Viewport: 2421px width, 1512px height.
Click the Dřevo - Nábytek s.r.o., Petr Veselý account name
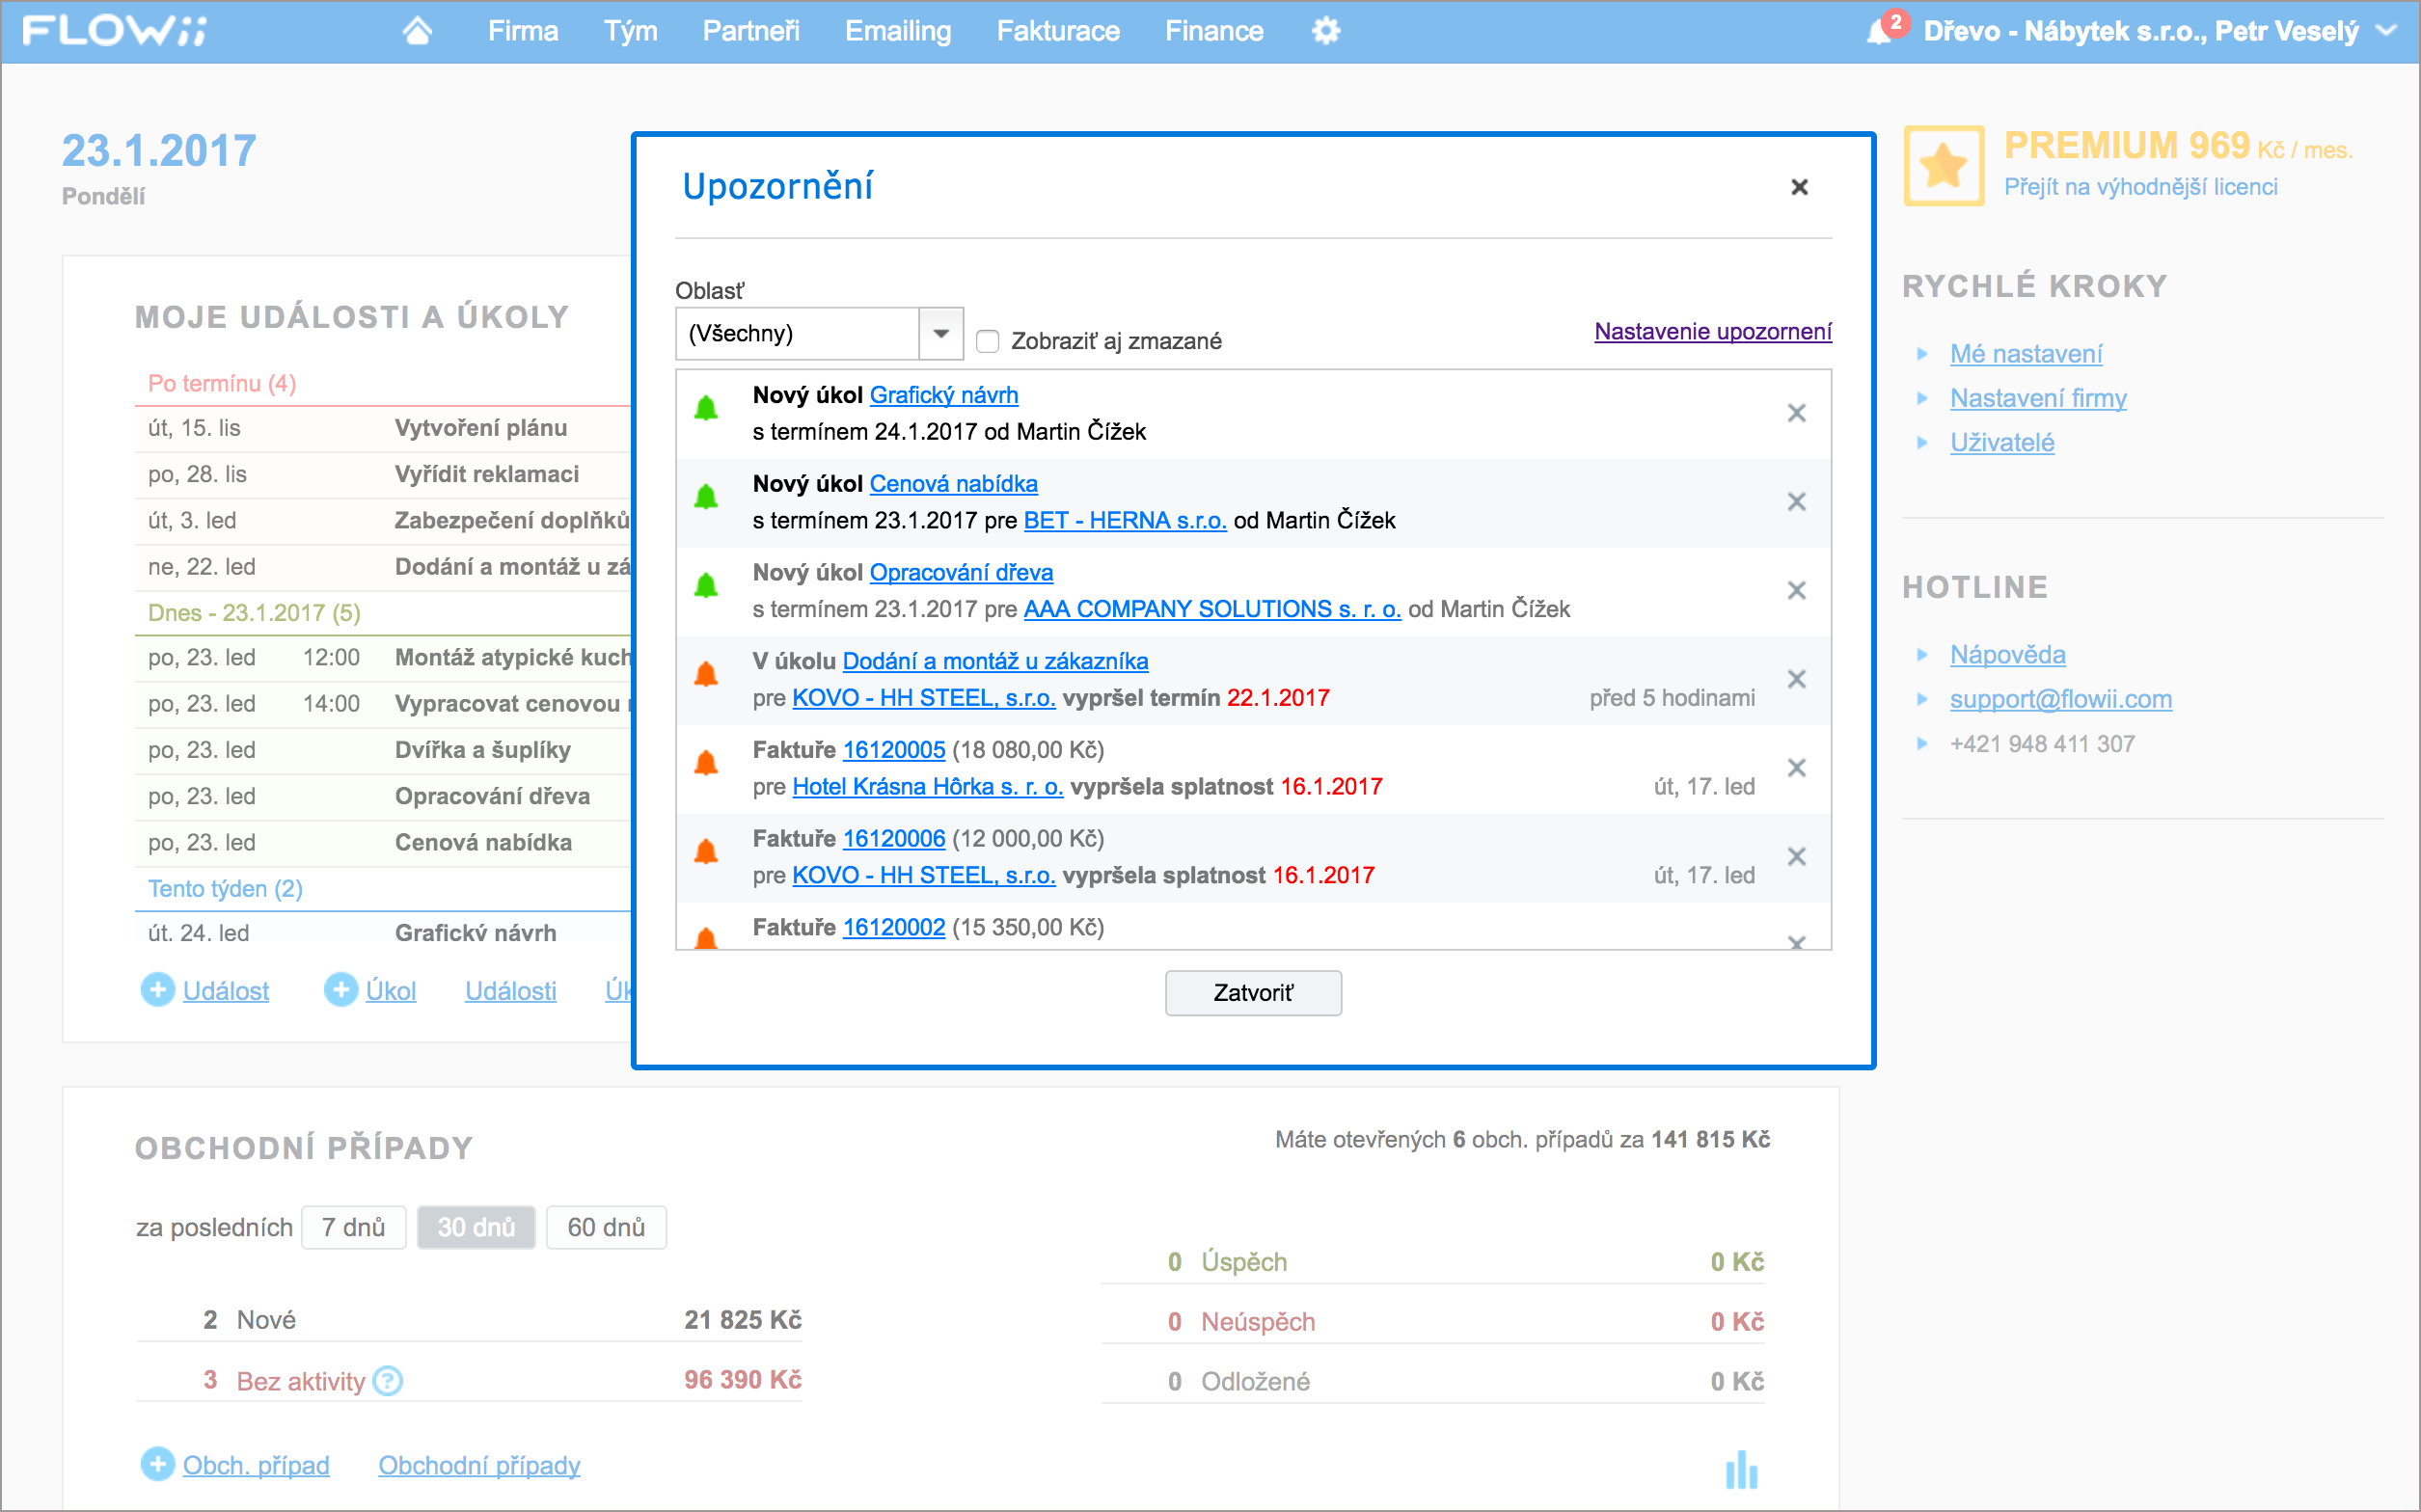(x=2140, y=31)
